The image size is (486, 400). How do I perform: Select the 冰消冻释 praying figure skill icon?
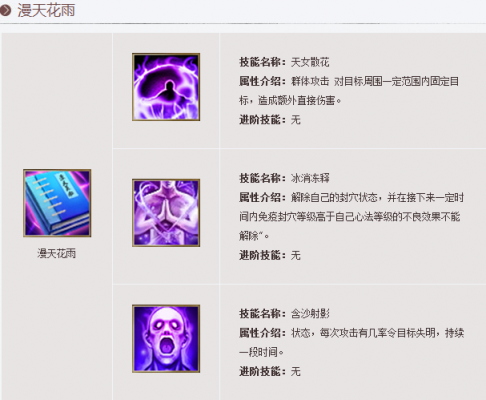pyautogui.click(x=166, y=213)
